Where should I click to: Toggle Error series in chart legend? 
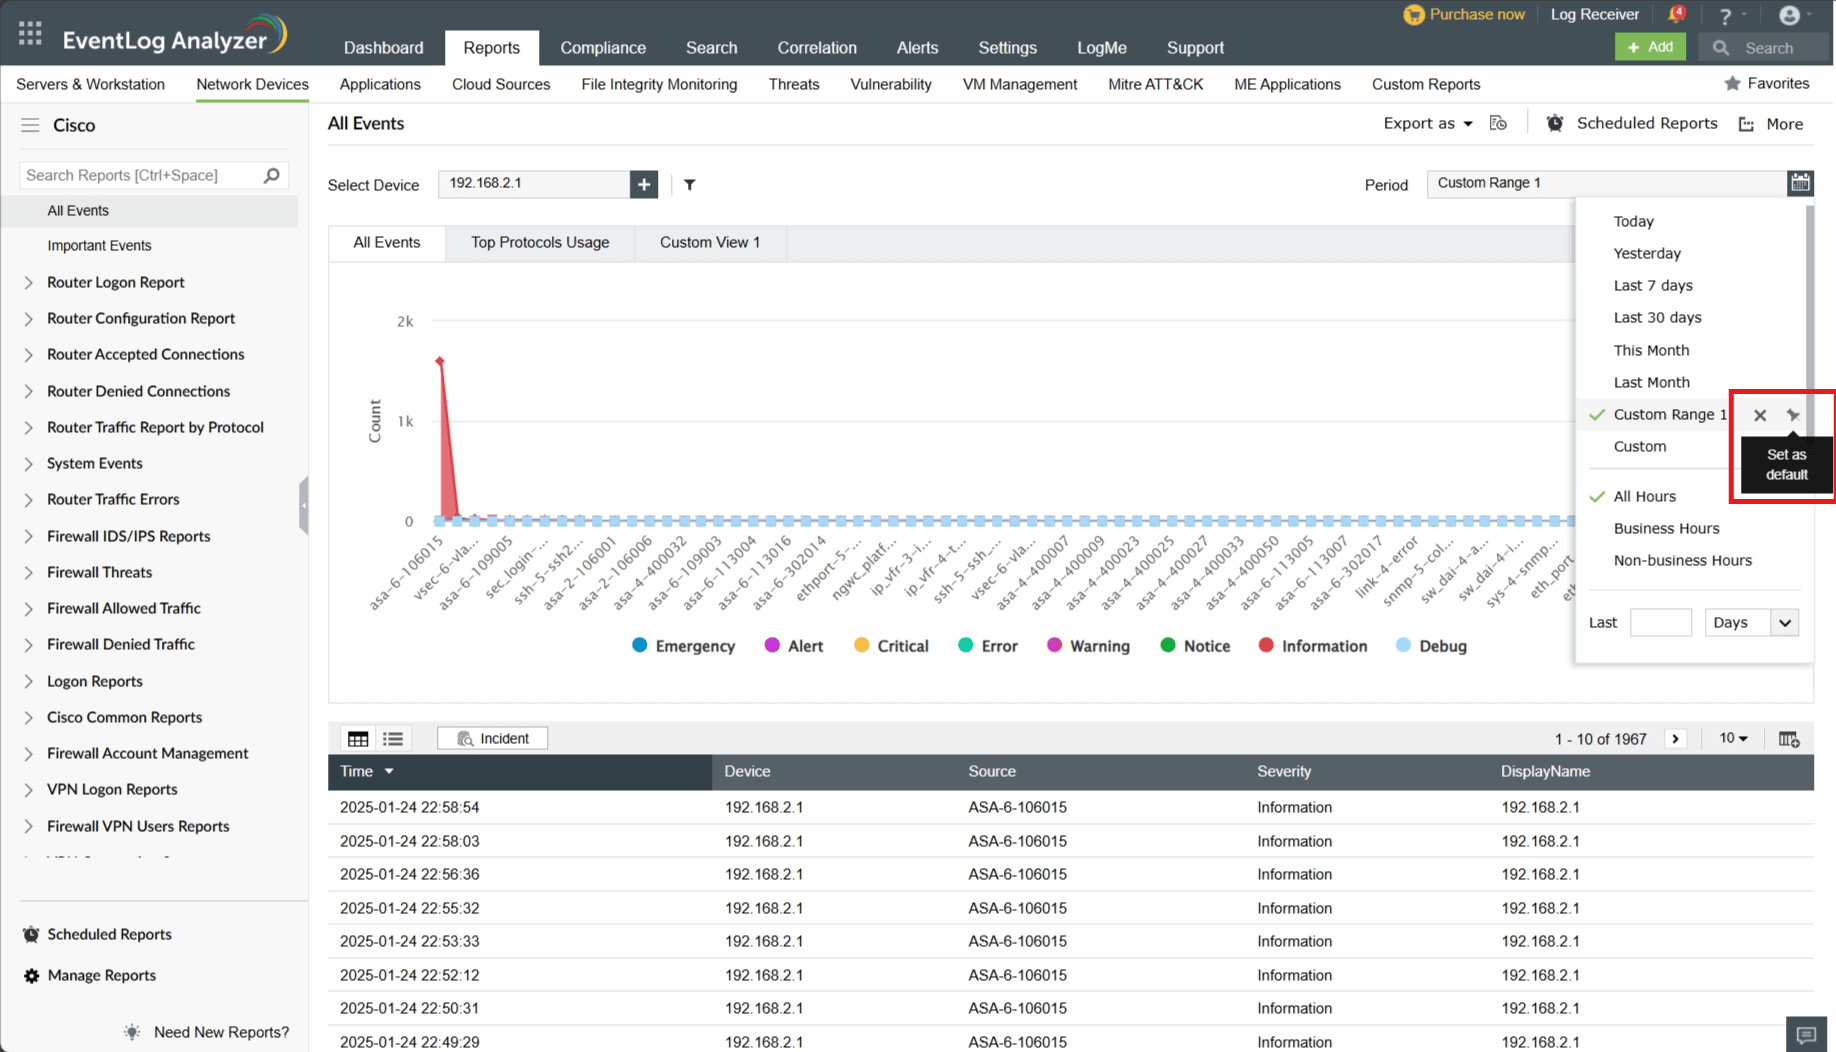[987, 646]
